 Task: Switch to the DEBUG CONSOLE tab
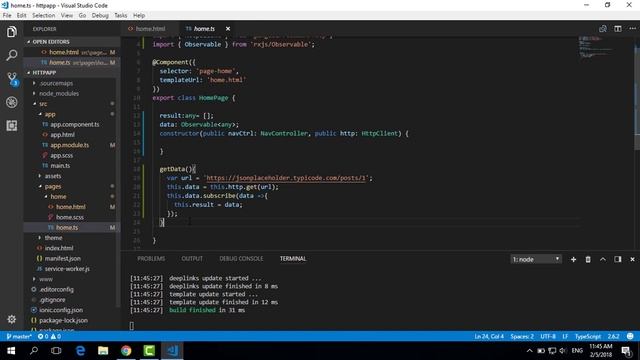(x=241, y=259)
